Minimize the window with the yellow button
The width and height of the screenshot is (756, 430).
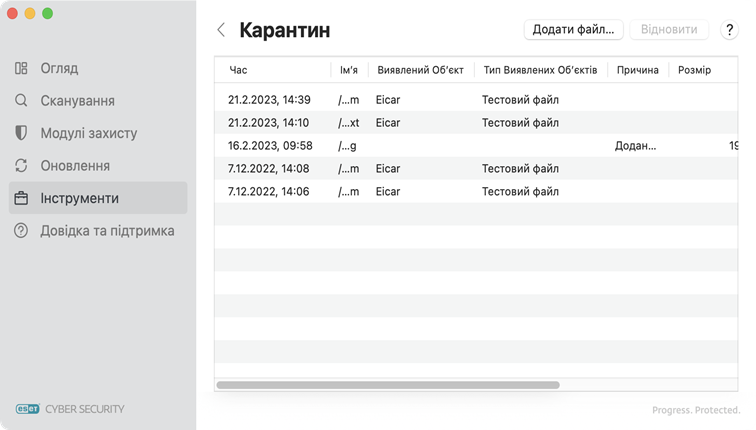click(30, 13)
